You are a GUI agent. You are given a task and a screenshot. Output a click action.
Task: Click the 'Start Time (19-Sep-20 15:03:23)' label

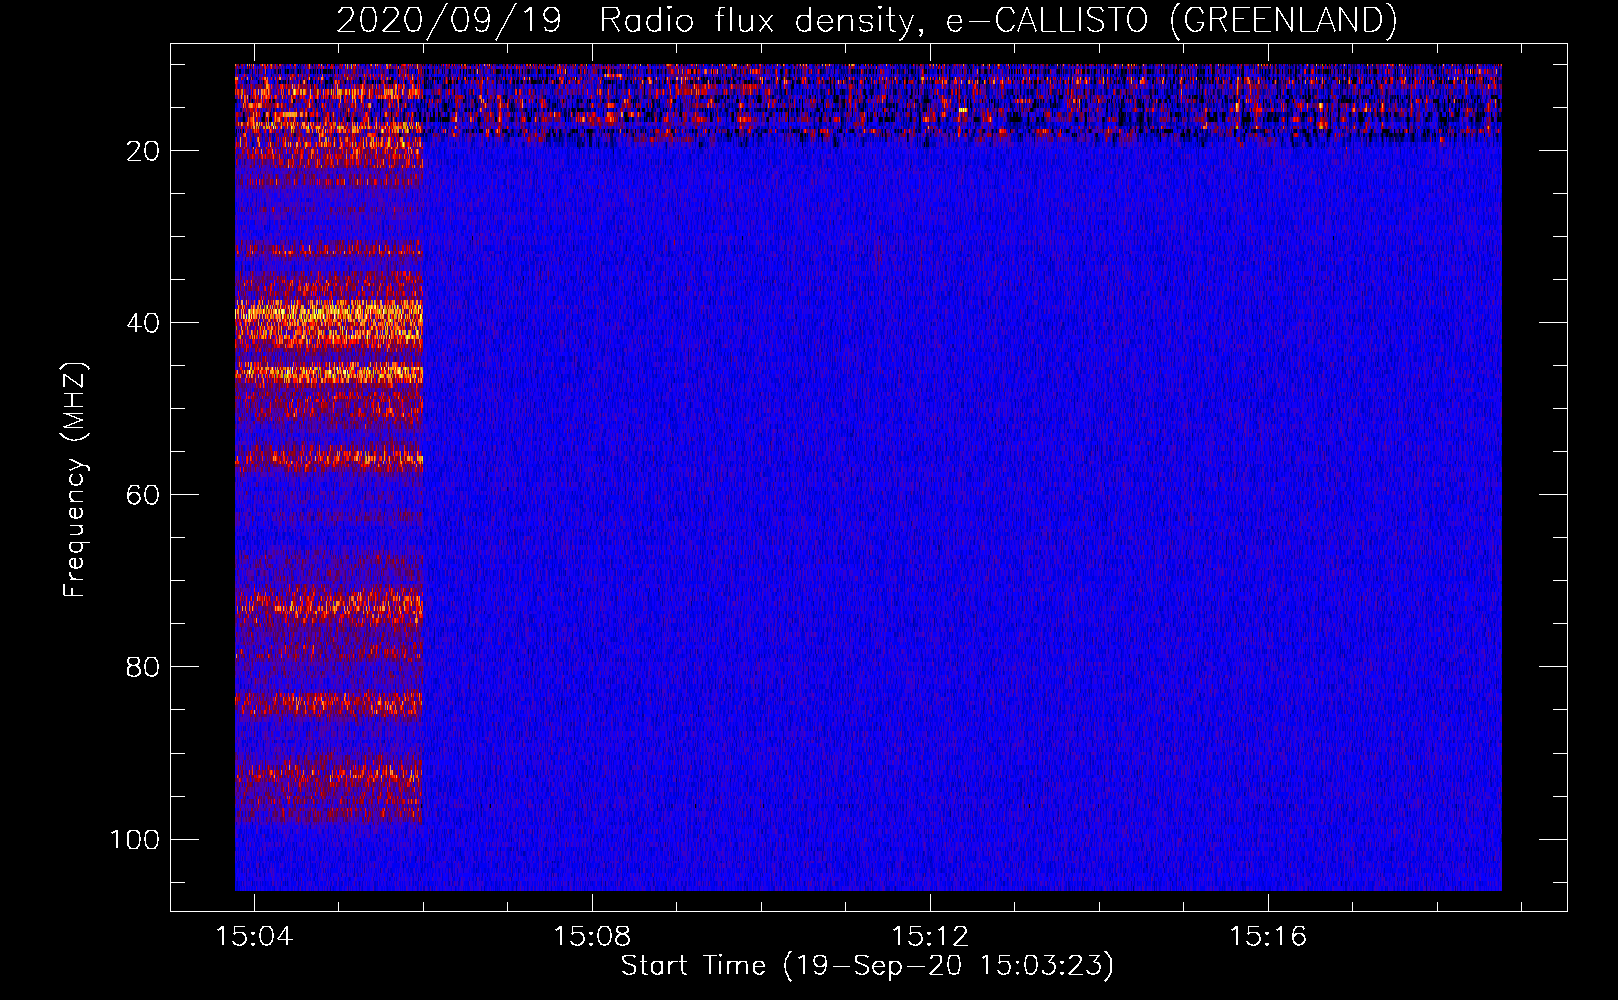(867, 966)
